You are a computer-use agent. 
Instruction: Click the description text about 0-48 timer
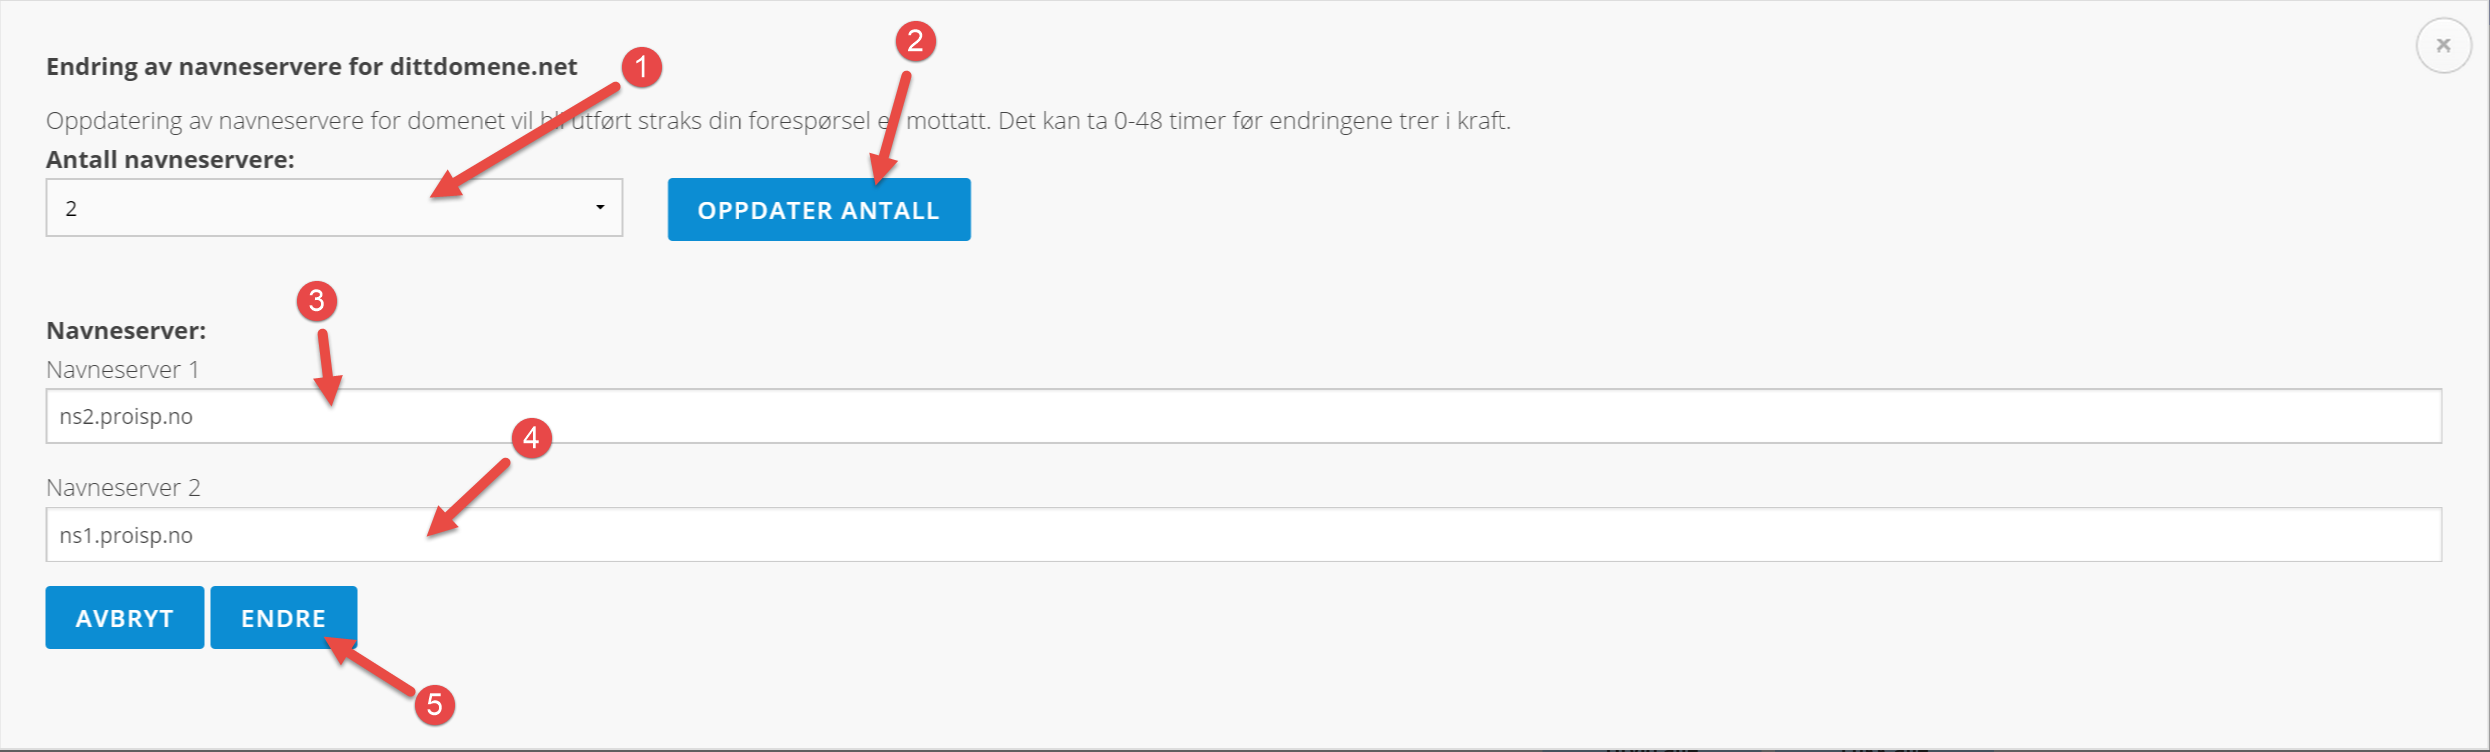tap(778, 121)
